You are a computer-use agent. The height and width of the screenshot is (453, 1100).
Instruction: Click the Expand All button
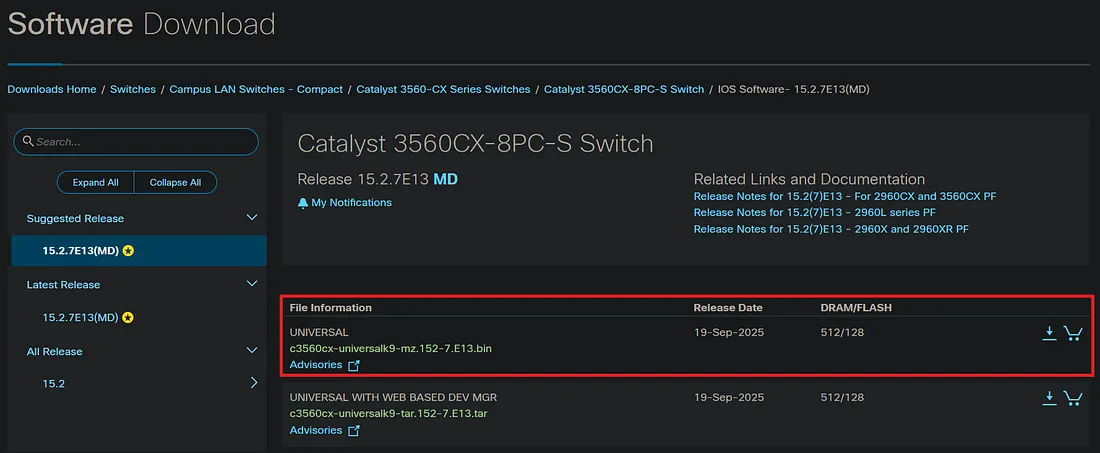[x=95, y=182]
